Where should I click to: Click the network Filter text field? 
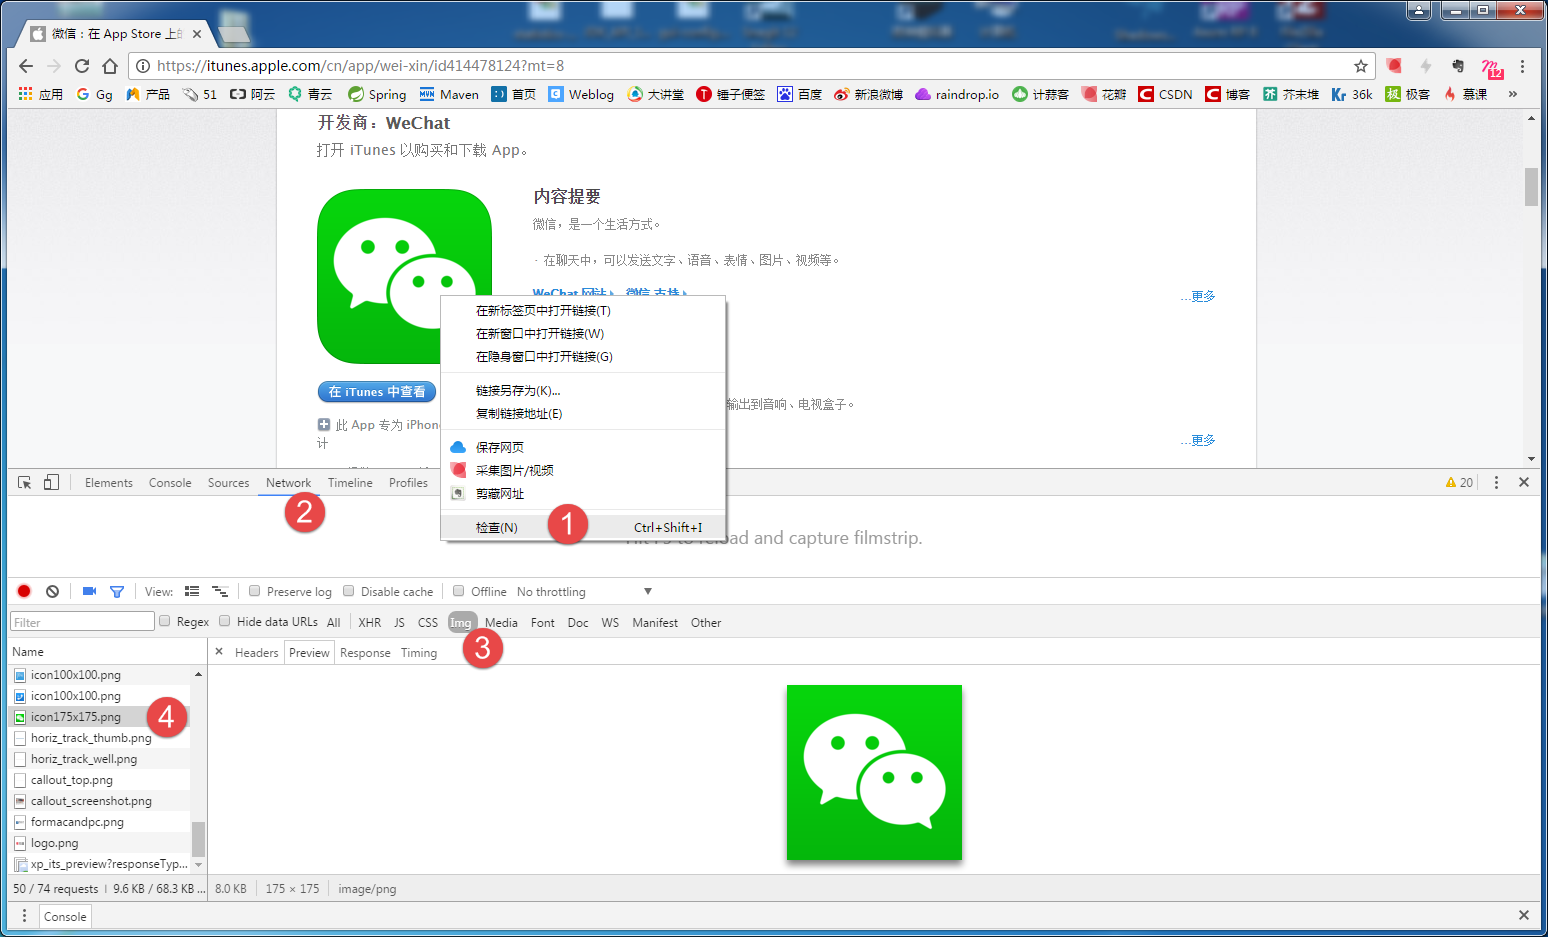click(82, 622)
